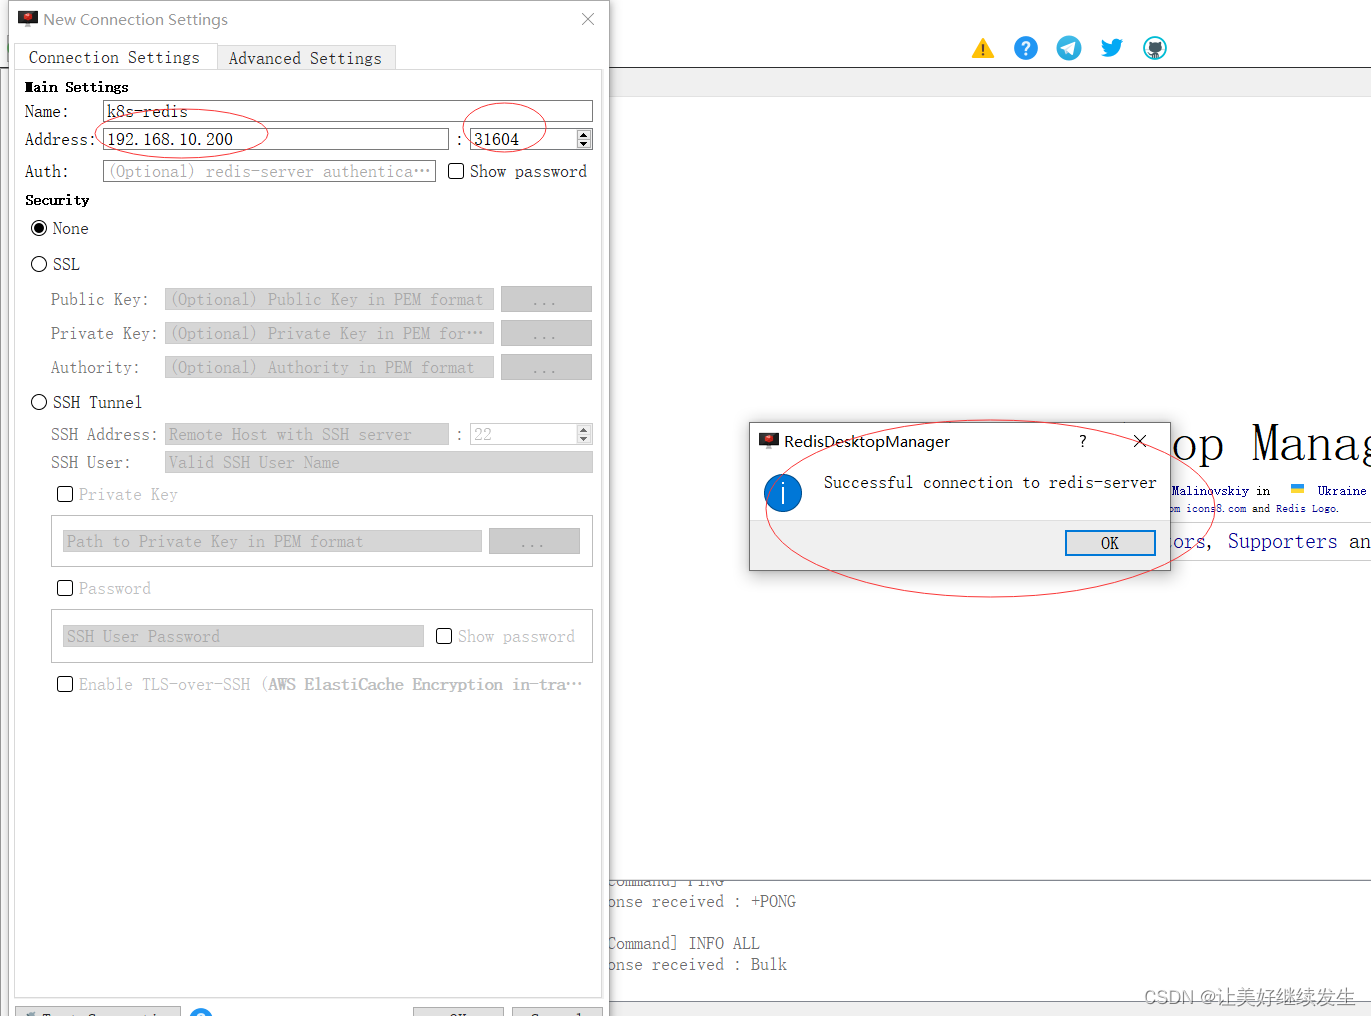Enable Show password next to Auth
Image resolution: width=1371 pixels, height=1016 pixels.
[x=456, y=171]
